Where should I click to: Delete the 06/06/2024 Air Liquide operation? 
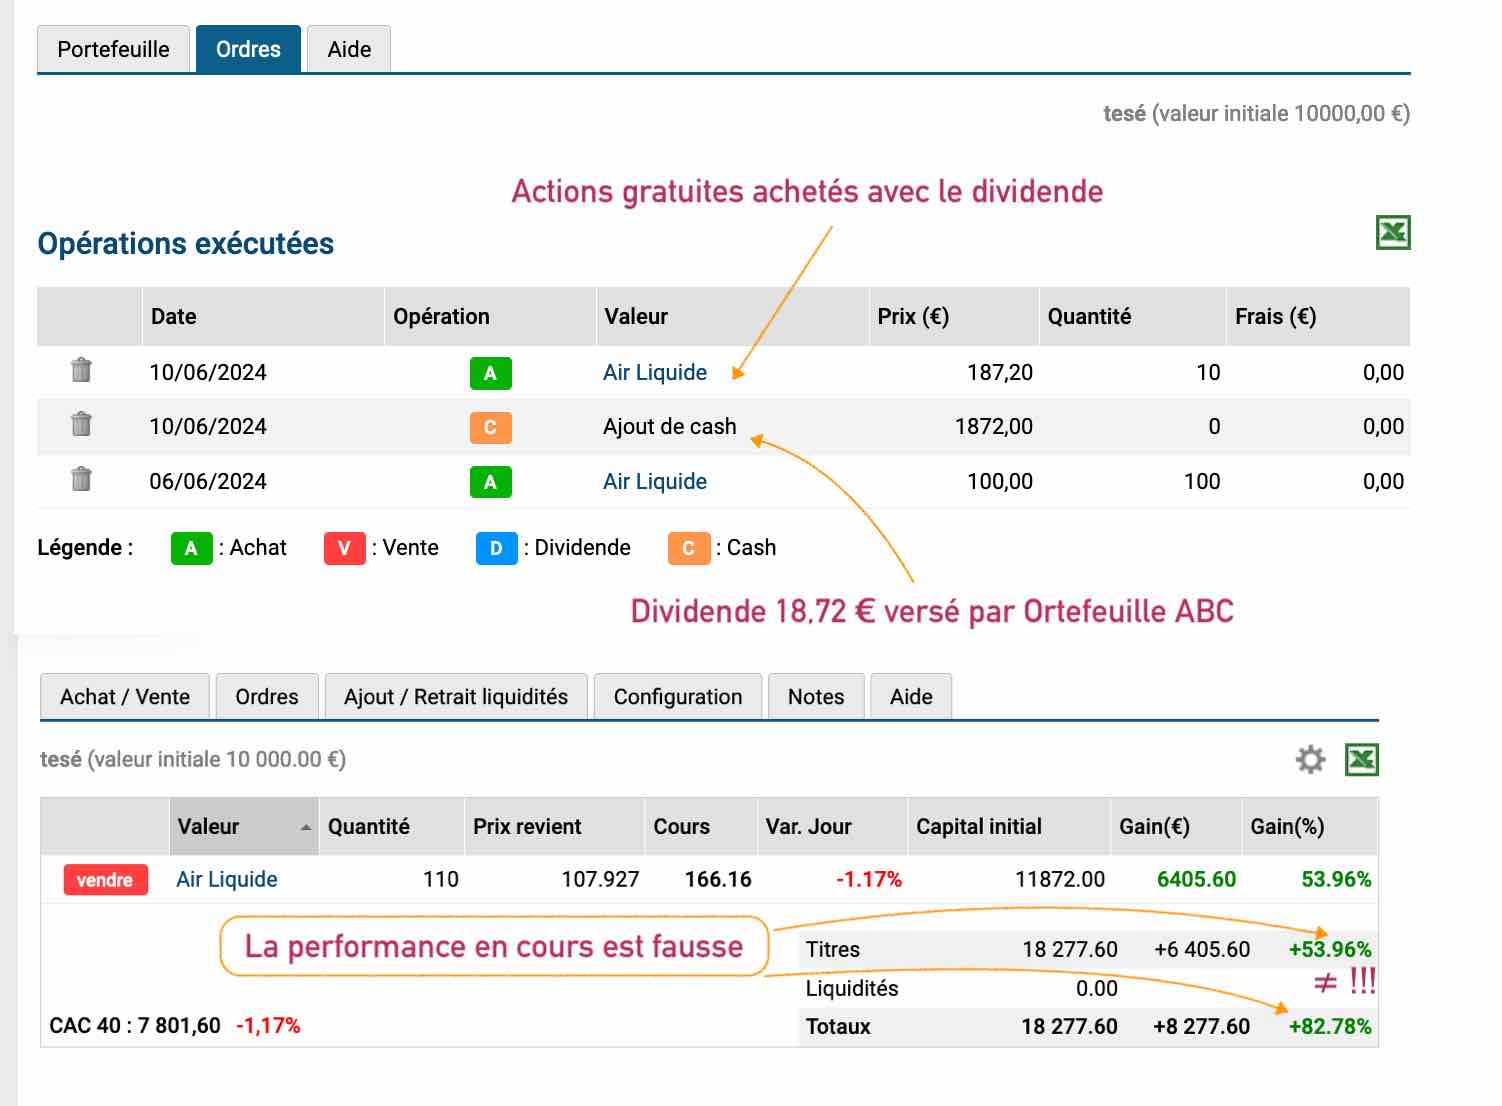point(81,480)
